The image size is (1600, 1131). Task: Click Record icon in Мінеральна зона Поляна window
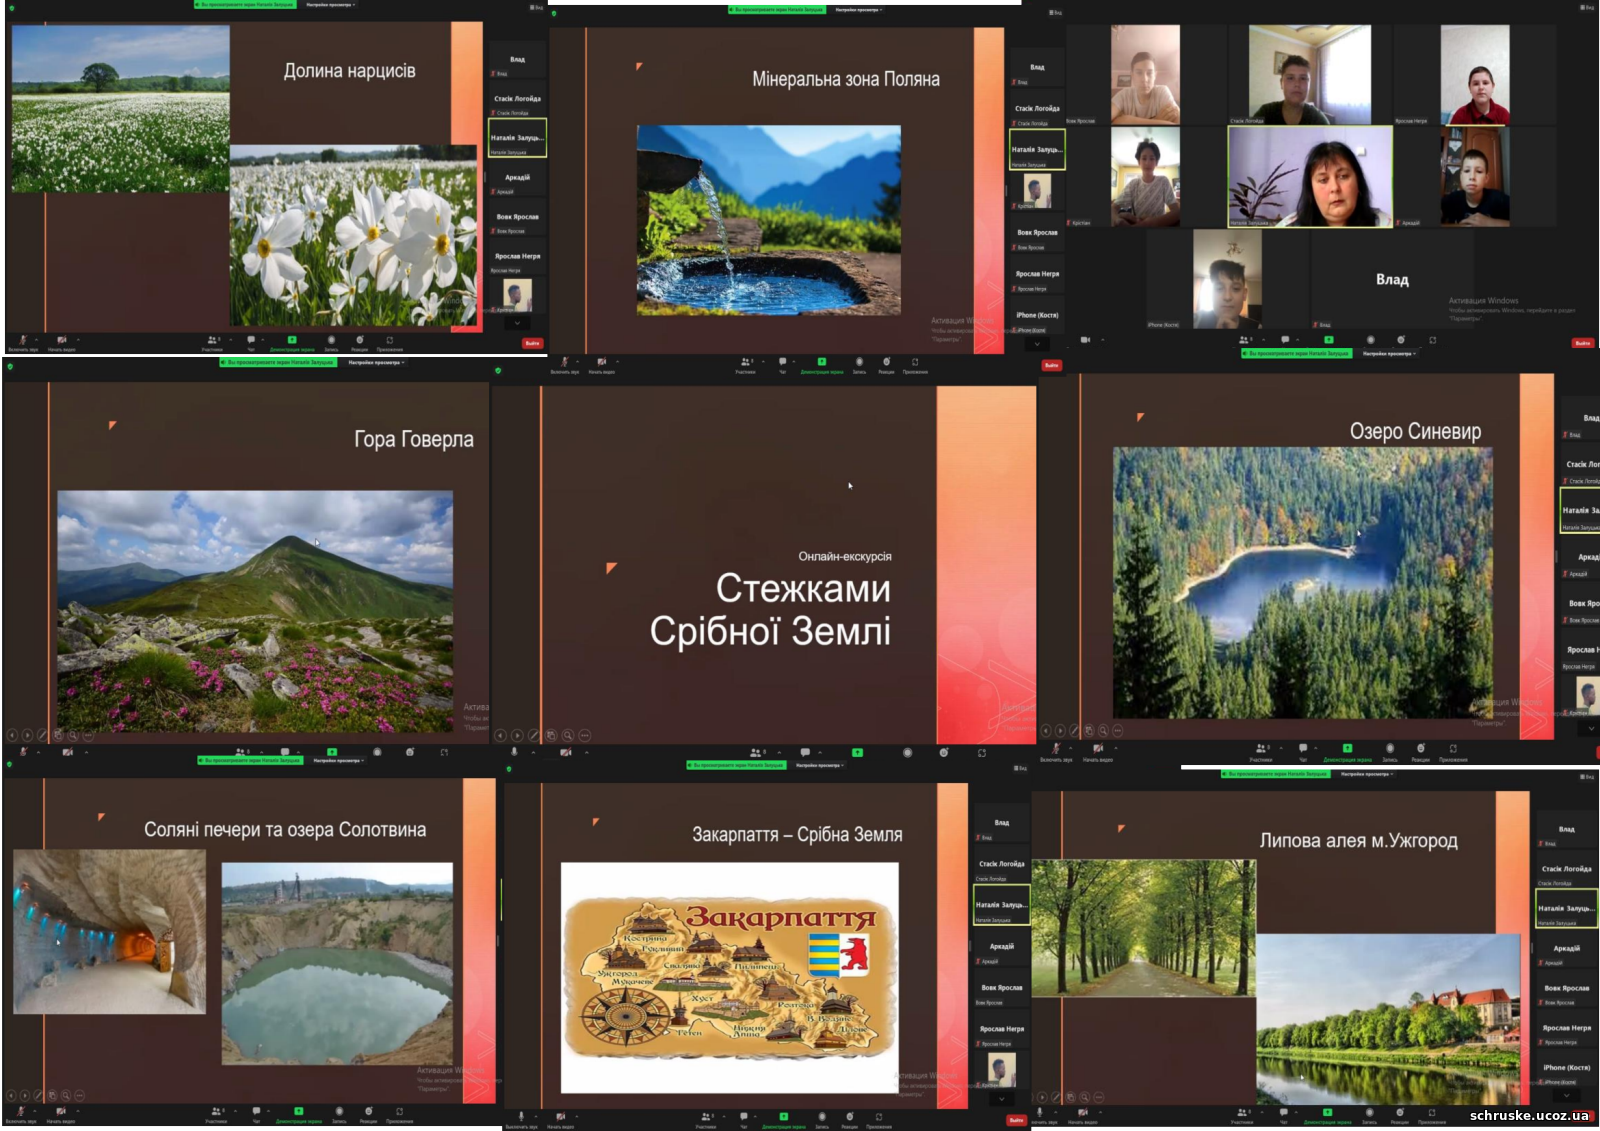(859, 362)
